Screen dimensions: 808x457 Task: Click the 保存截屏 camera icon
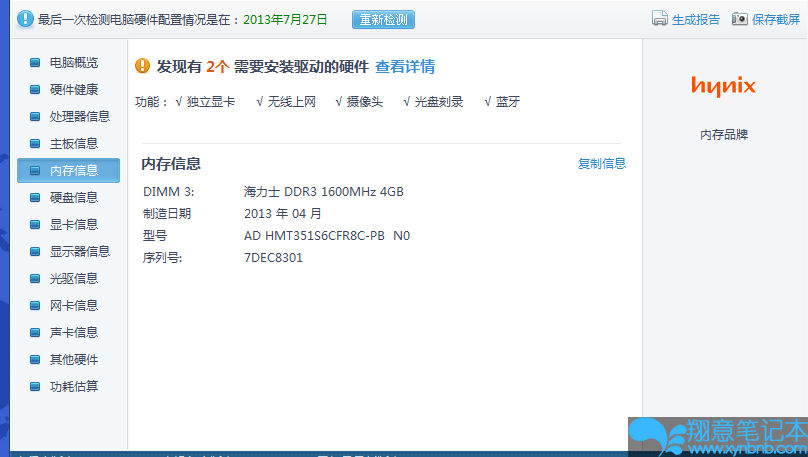point(740,19)
